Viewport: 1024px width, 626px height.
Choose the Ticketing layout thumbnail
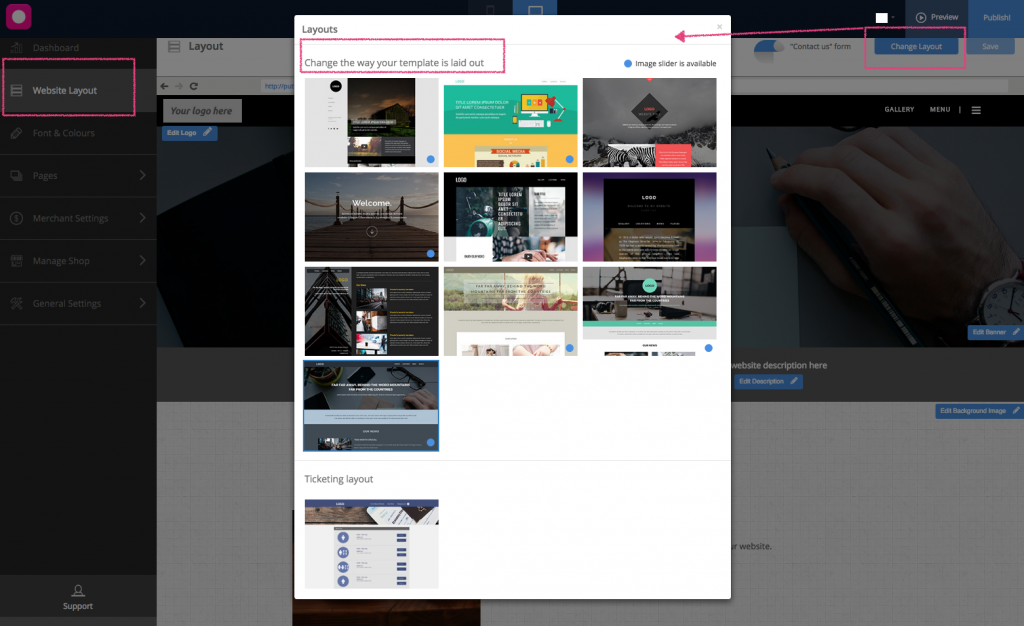371,543
